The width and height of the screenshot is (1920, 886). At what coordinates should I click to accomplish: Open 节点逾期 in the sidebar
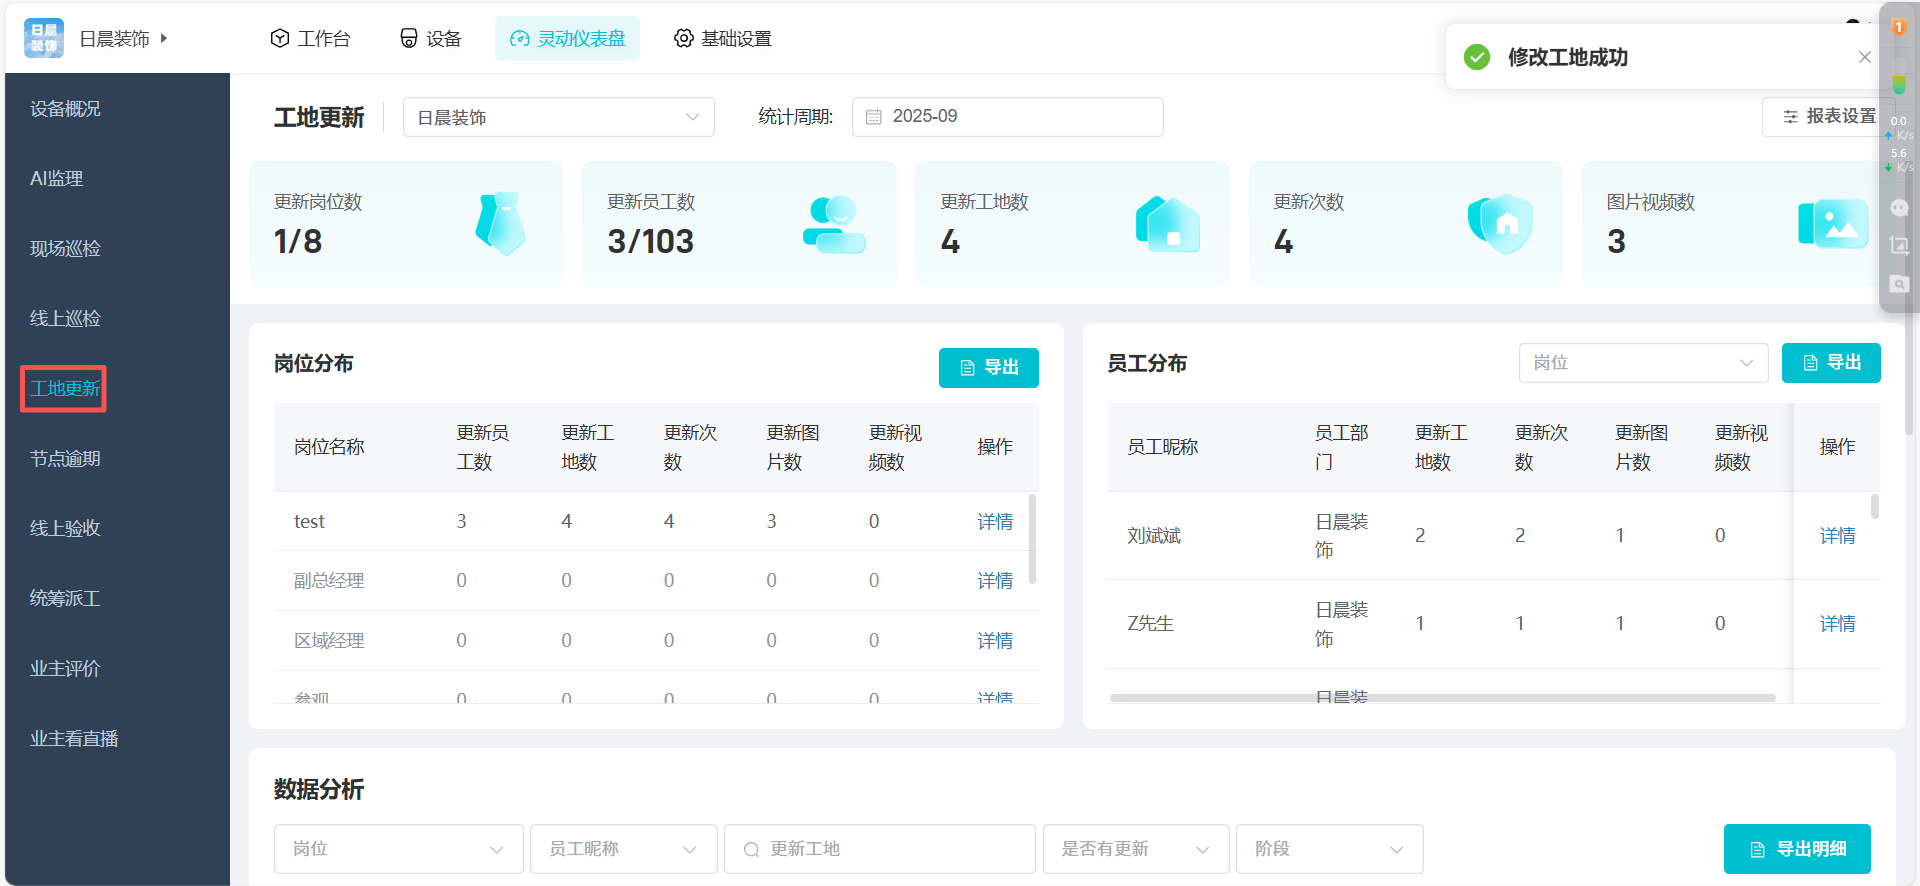point(65,458)
